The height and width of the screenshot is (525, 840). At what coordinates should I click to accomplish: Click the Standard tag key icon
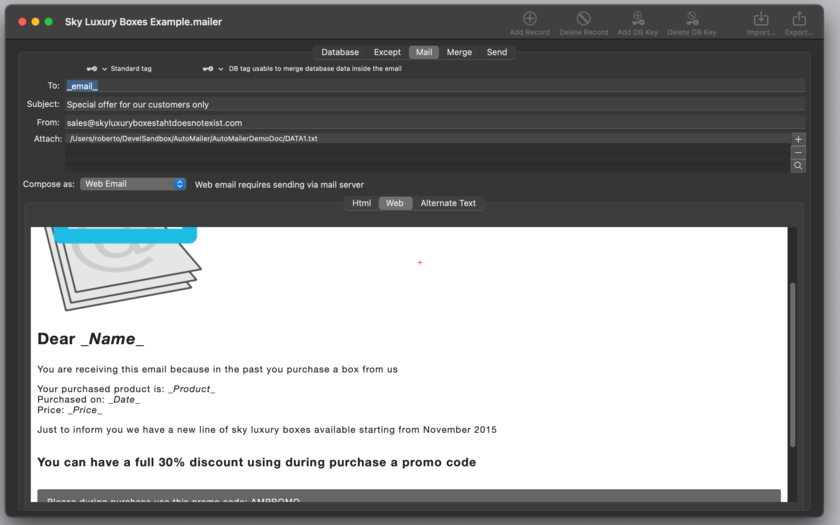point(92,69)
